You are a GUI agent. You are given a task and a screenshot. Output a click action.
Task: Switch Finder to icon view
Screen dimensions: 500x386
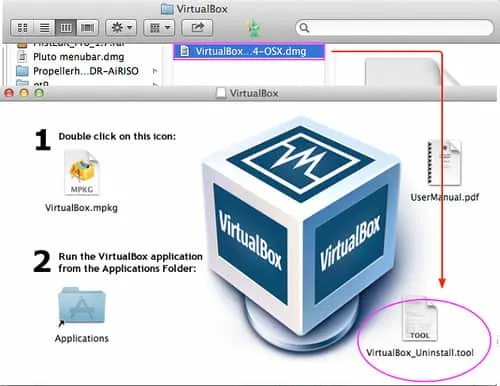pyautogui.click(x=22, y=28)
